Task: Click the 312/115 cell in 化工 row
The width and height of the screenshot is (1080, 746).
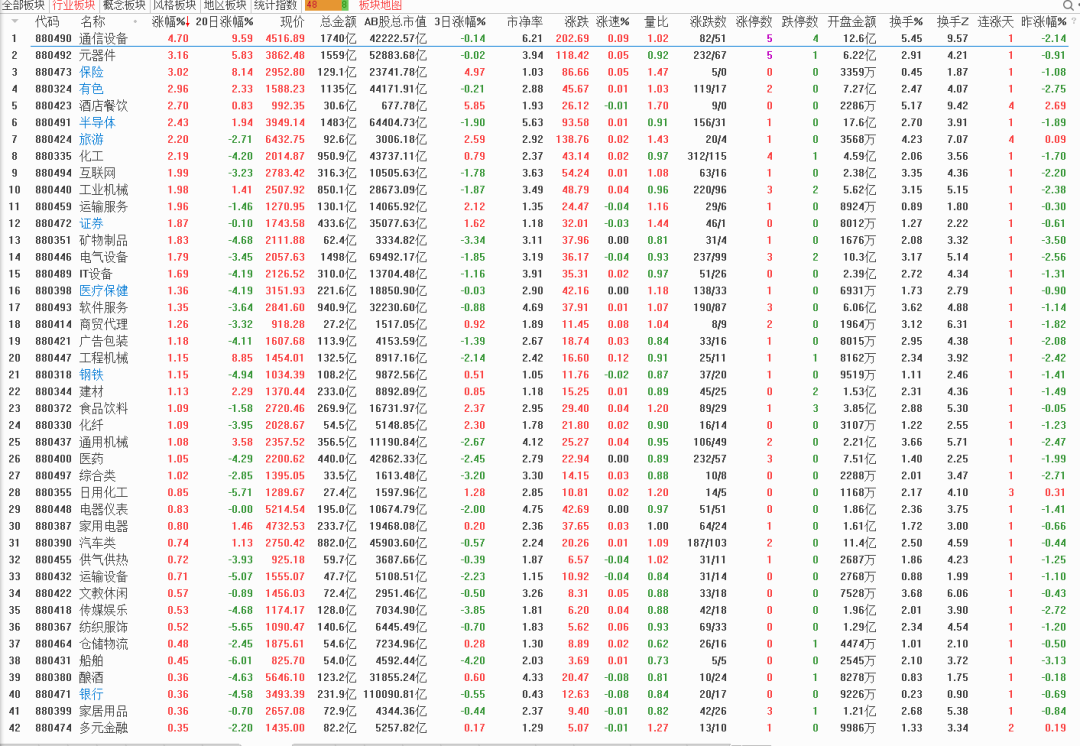Action: pyautogui.click(x=707, y=156)
